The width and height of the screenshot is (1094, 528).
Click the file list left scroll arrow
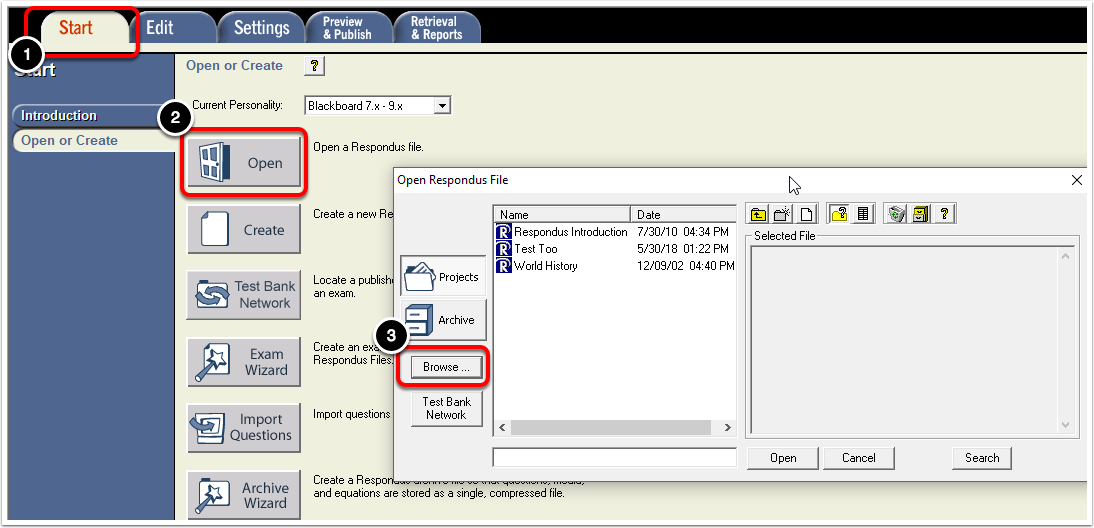coord(502,427)
